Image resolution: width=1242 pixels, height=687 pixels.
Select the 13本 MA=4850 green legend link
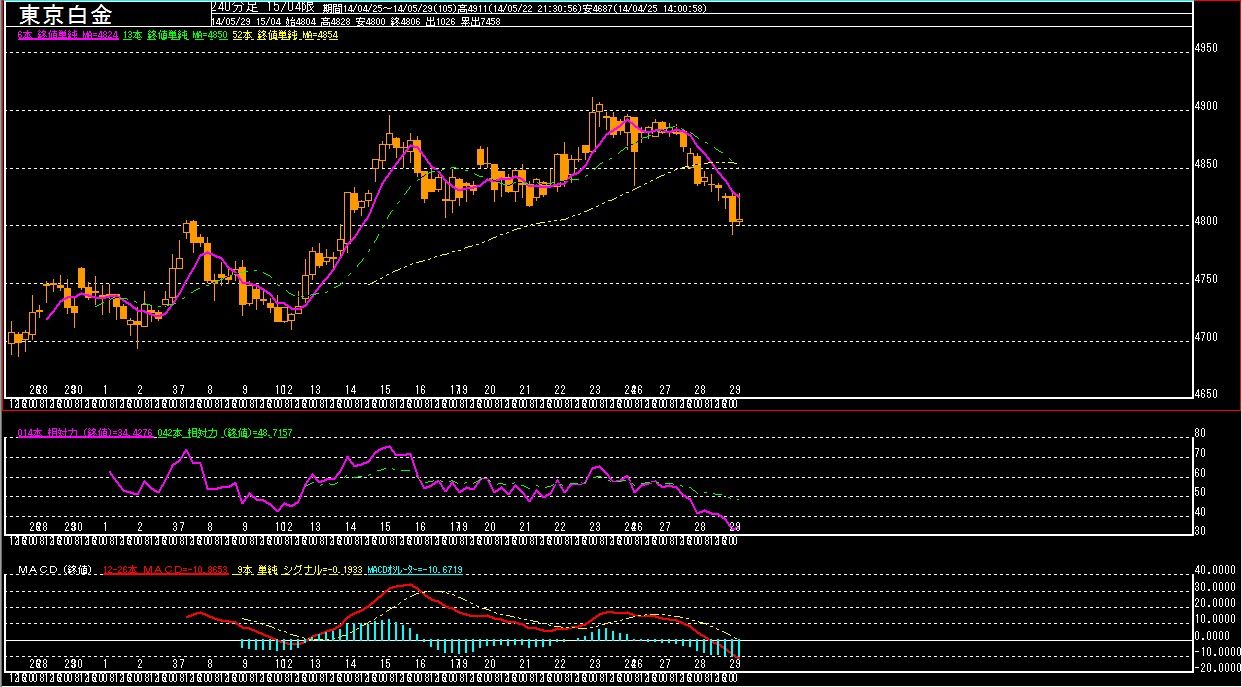(x=174, y=34)
